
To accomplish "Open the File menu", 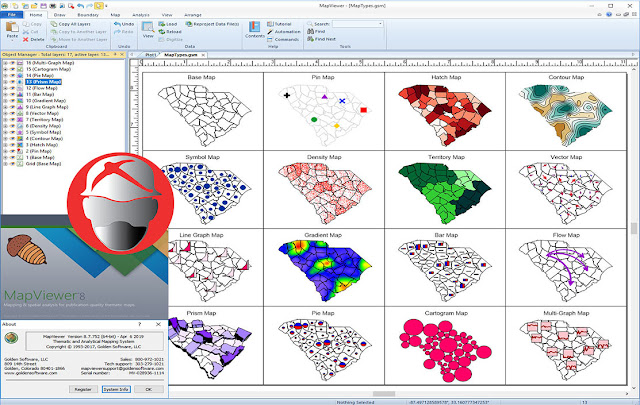I will [x=12, y=15].
